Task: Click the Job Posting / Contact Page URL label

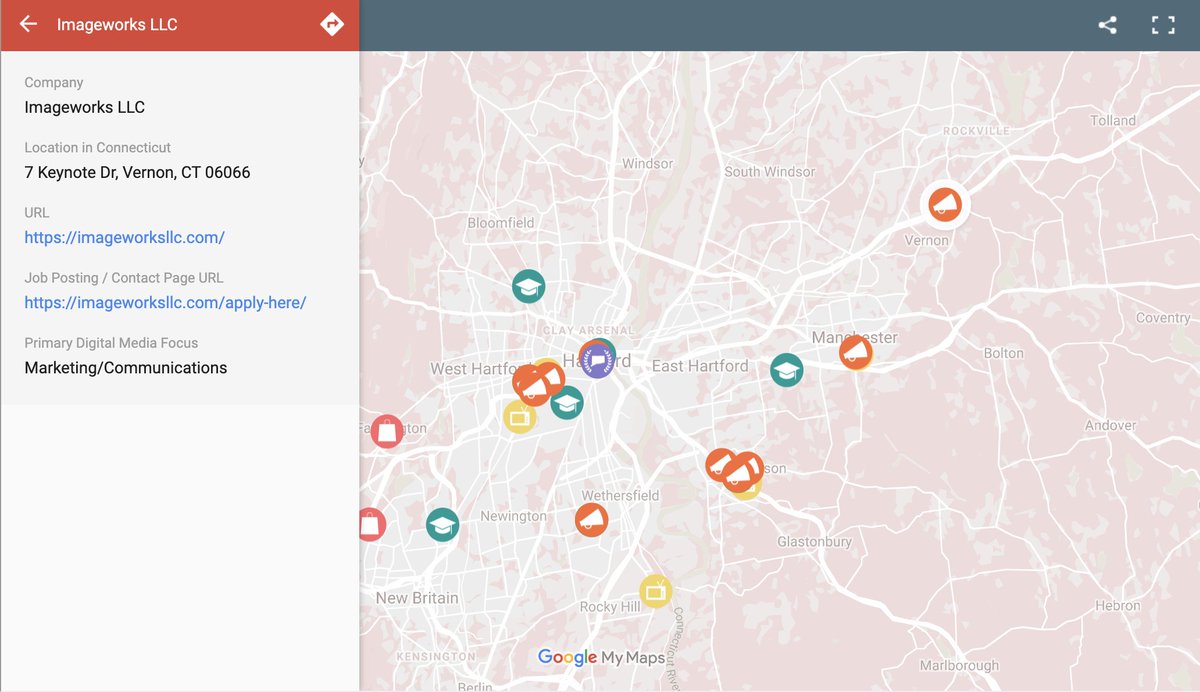Action: (124, 278)
